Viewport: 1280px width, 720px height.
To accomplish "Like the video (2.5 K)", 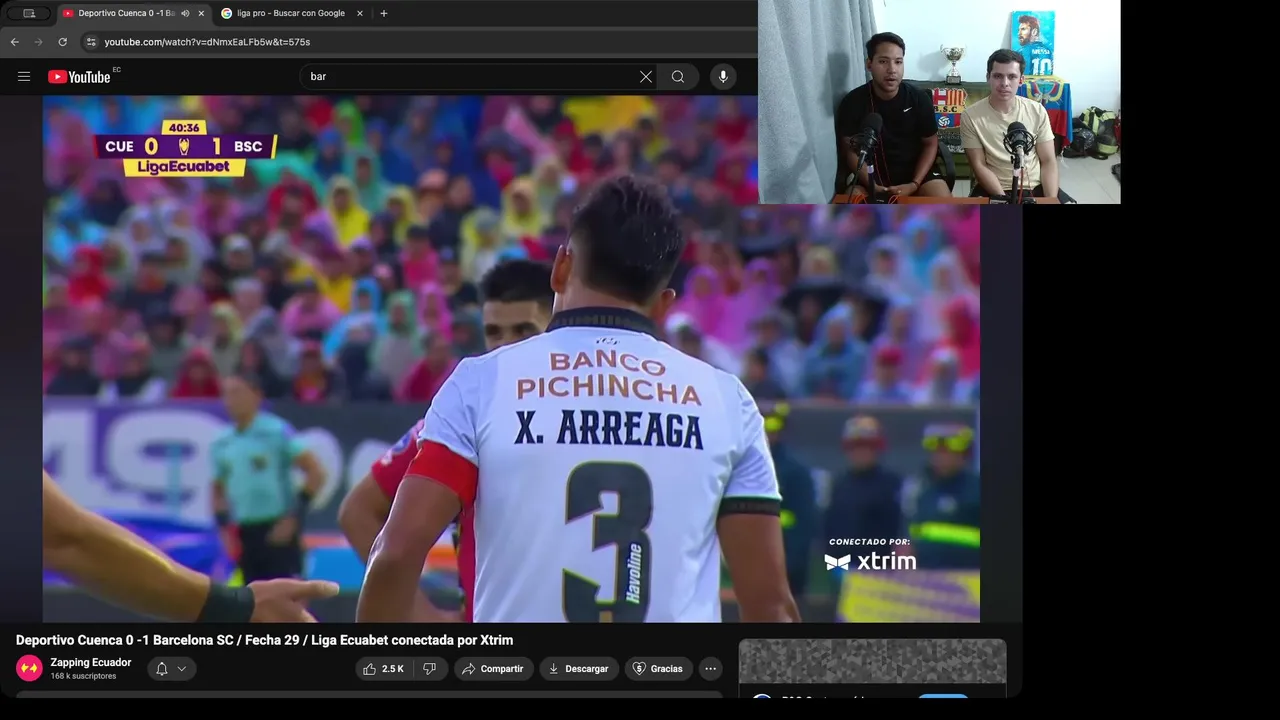I will [x=383, y=669].
